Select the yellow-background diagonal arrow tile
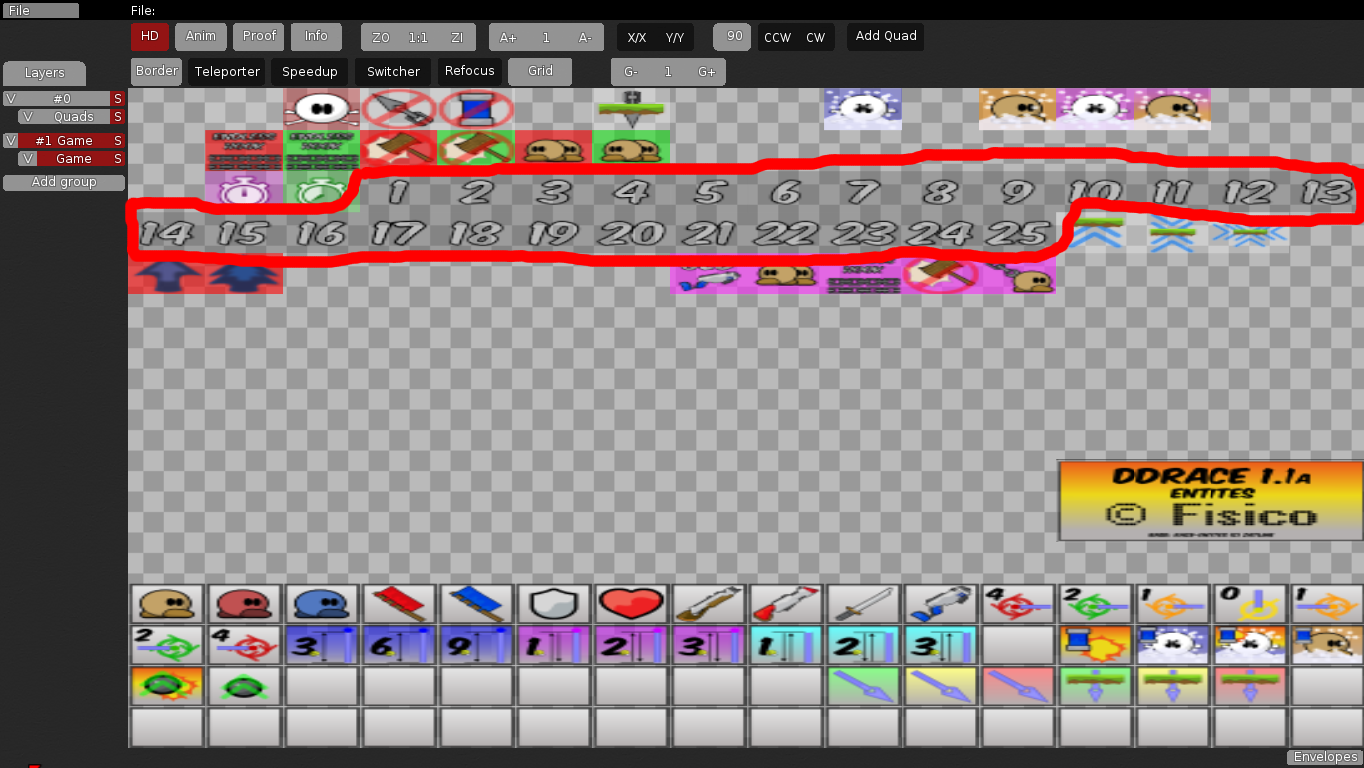 click(941, 686)
